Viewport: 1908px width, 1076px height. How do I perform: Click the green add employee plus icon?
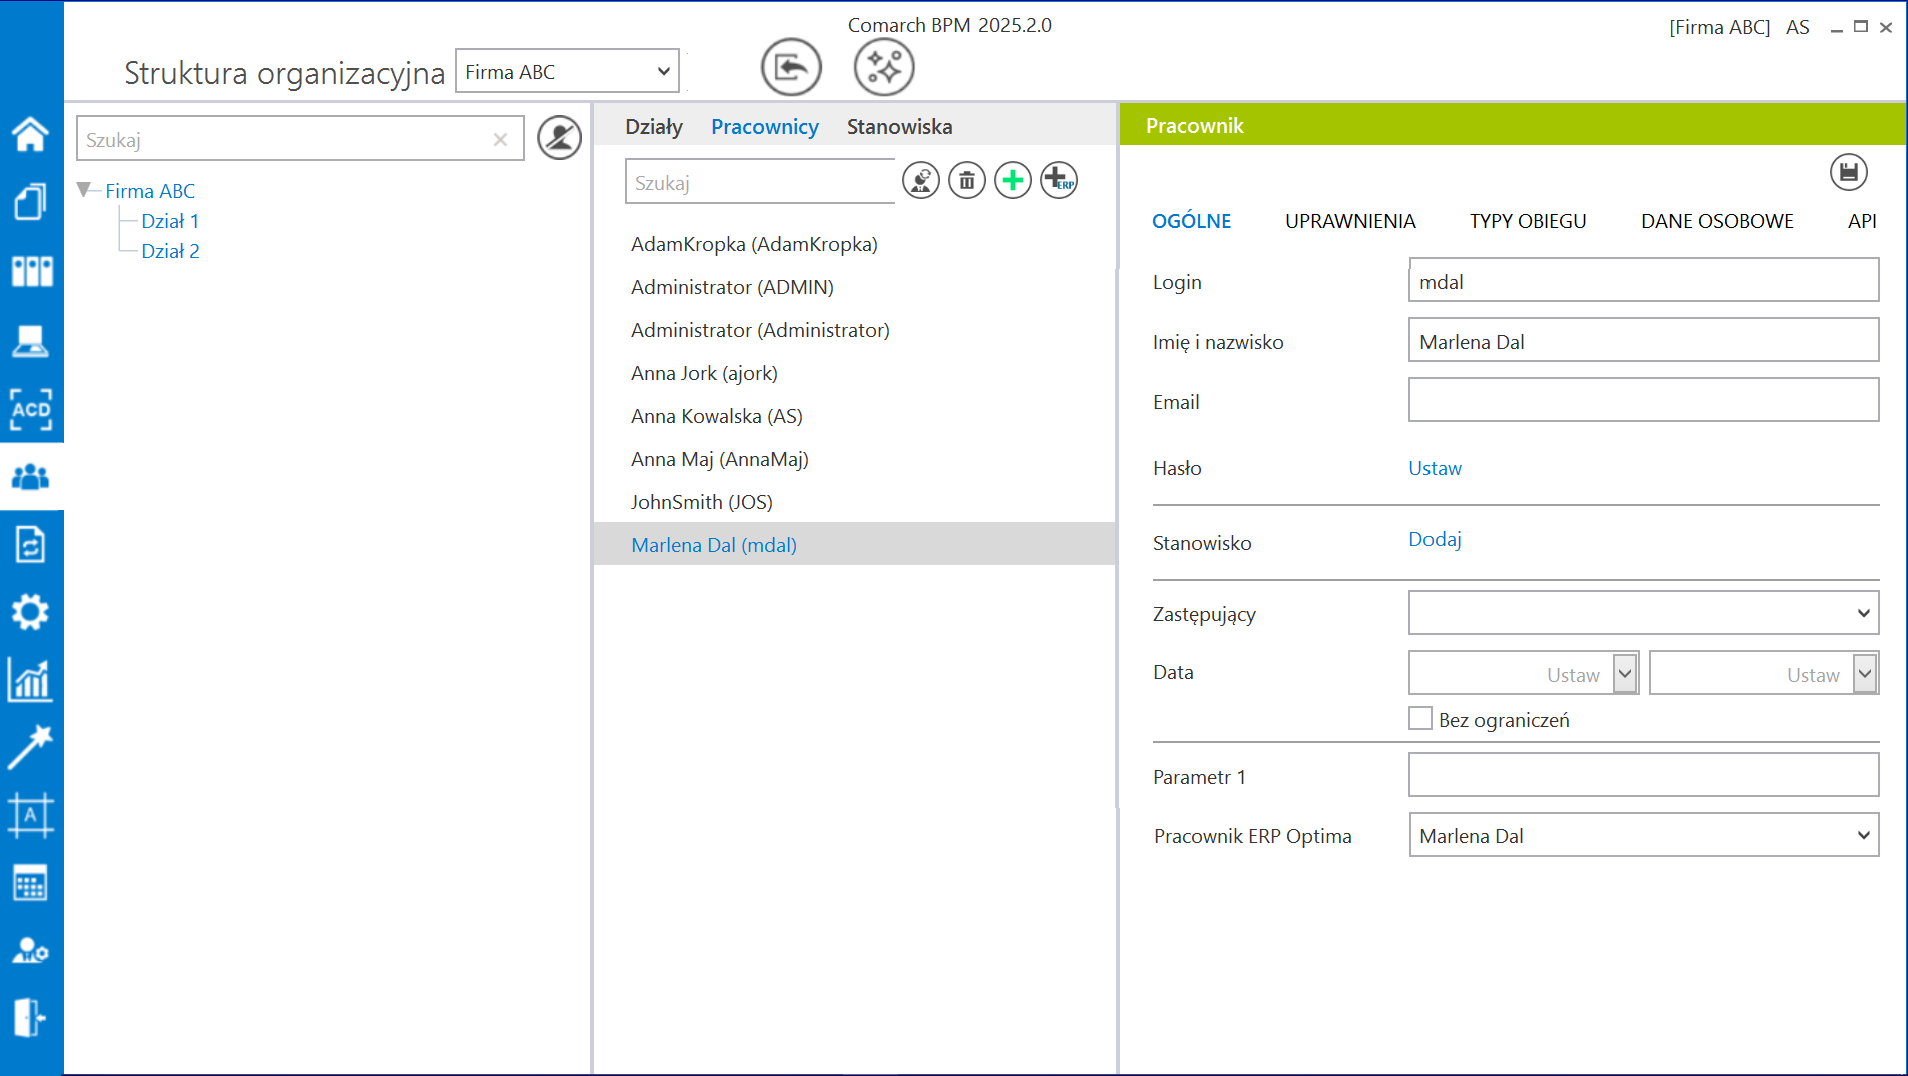[x=1012, y=181]
